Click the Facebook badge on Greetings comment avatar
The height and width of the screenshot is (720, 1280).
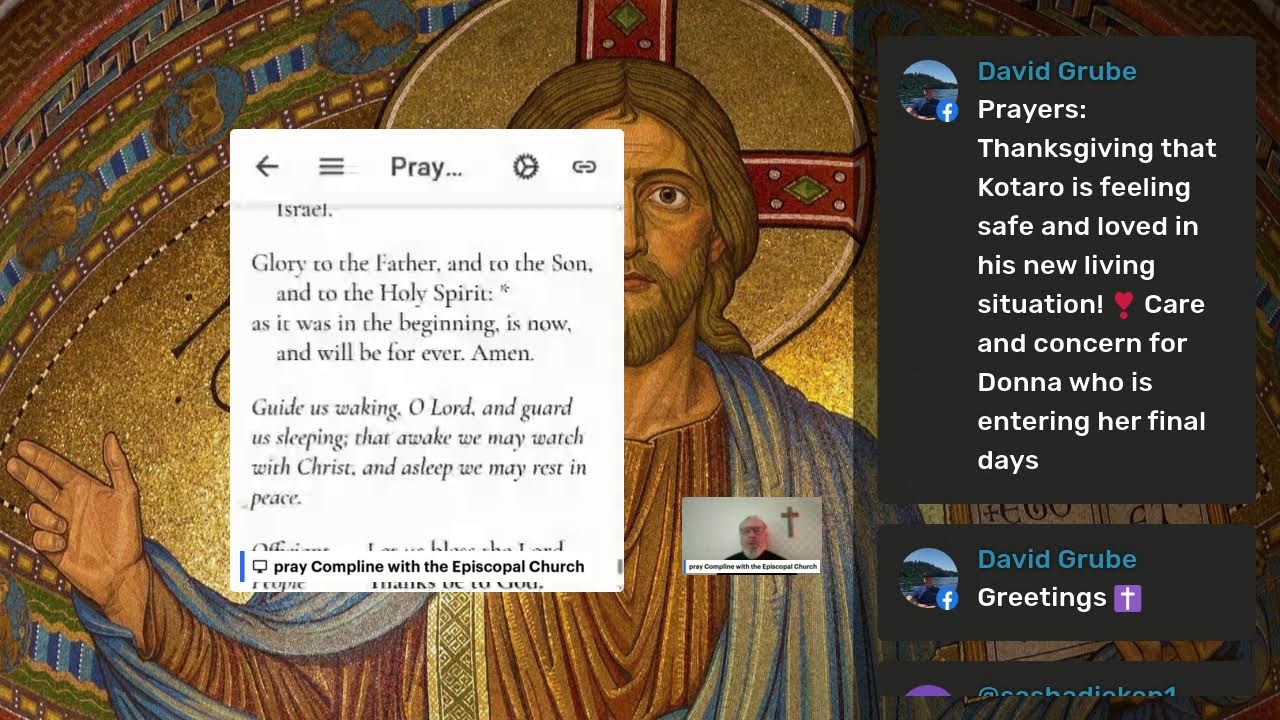[x=947, y=599]
